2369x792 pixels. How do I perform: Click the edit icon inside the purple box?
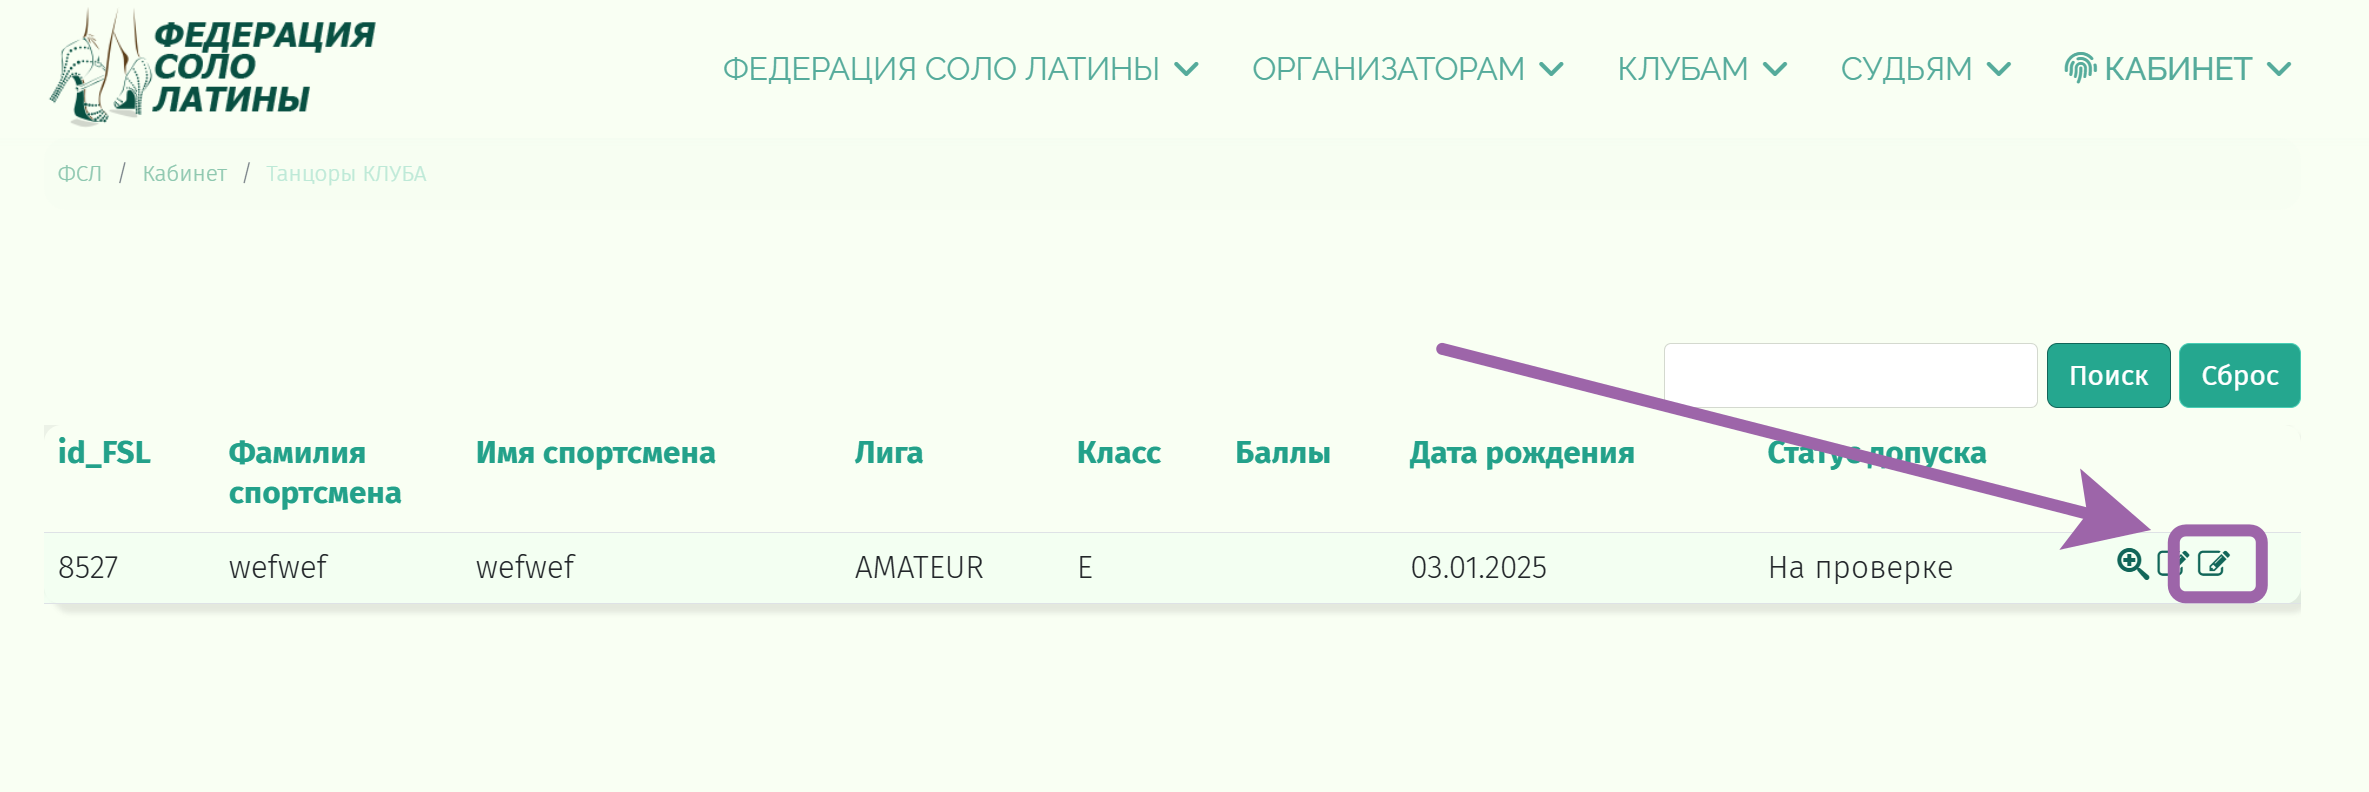2214,564
